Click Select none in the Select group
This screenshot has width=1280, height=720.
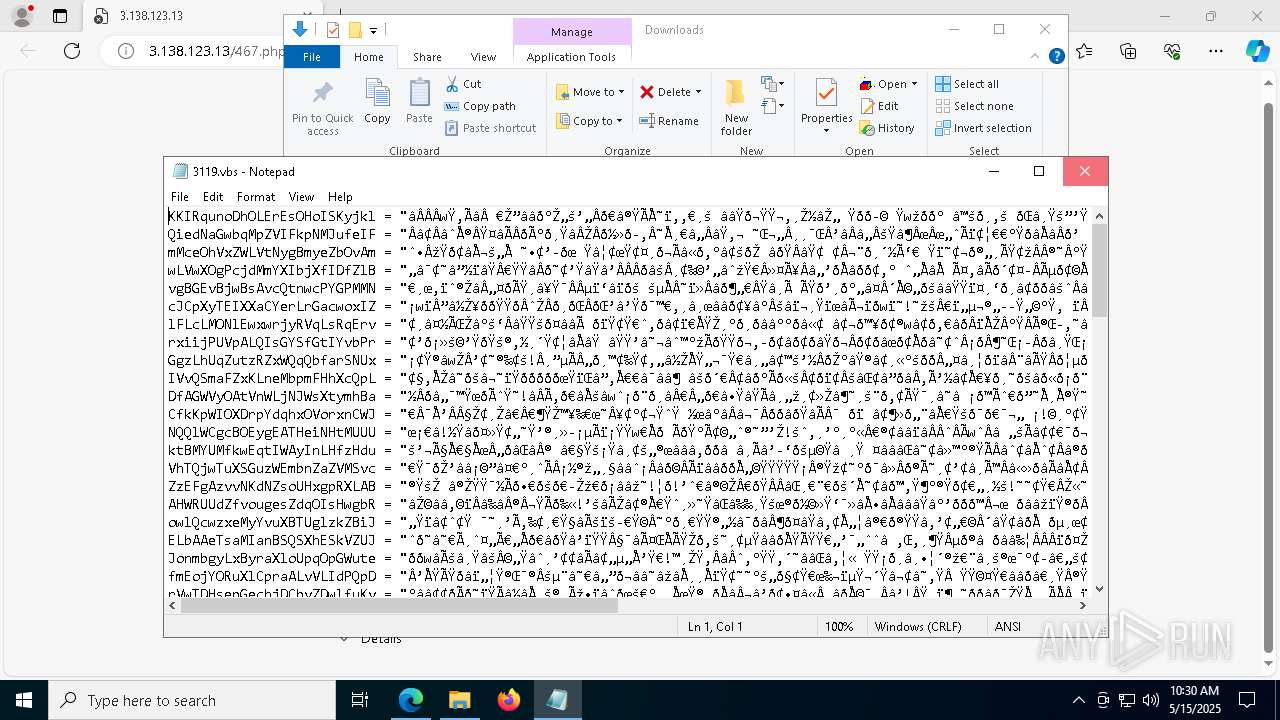point(974,106)
